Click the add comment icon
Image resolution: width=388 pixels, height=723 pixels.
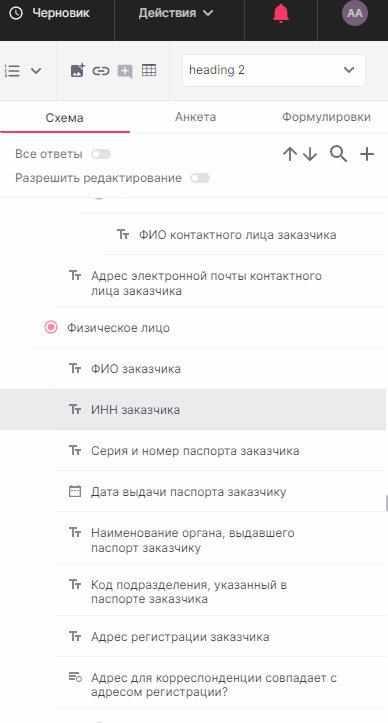[x=125, y=71]
